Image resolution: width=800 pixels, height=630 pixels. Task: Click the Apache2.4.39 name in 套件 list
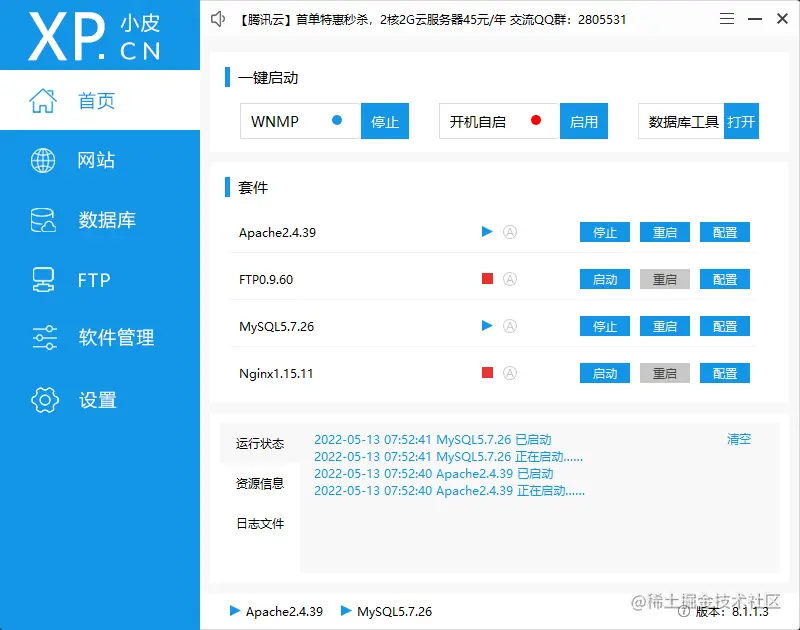[278, 233]
